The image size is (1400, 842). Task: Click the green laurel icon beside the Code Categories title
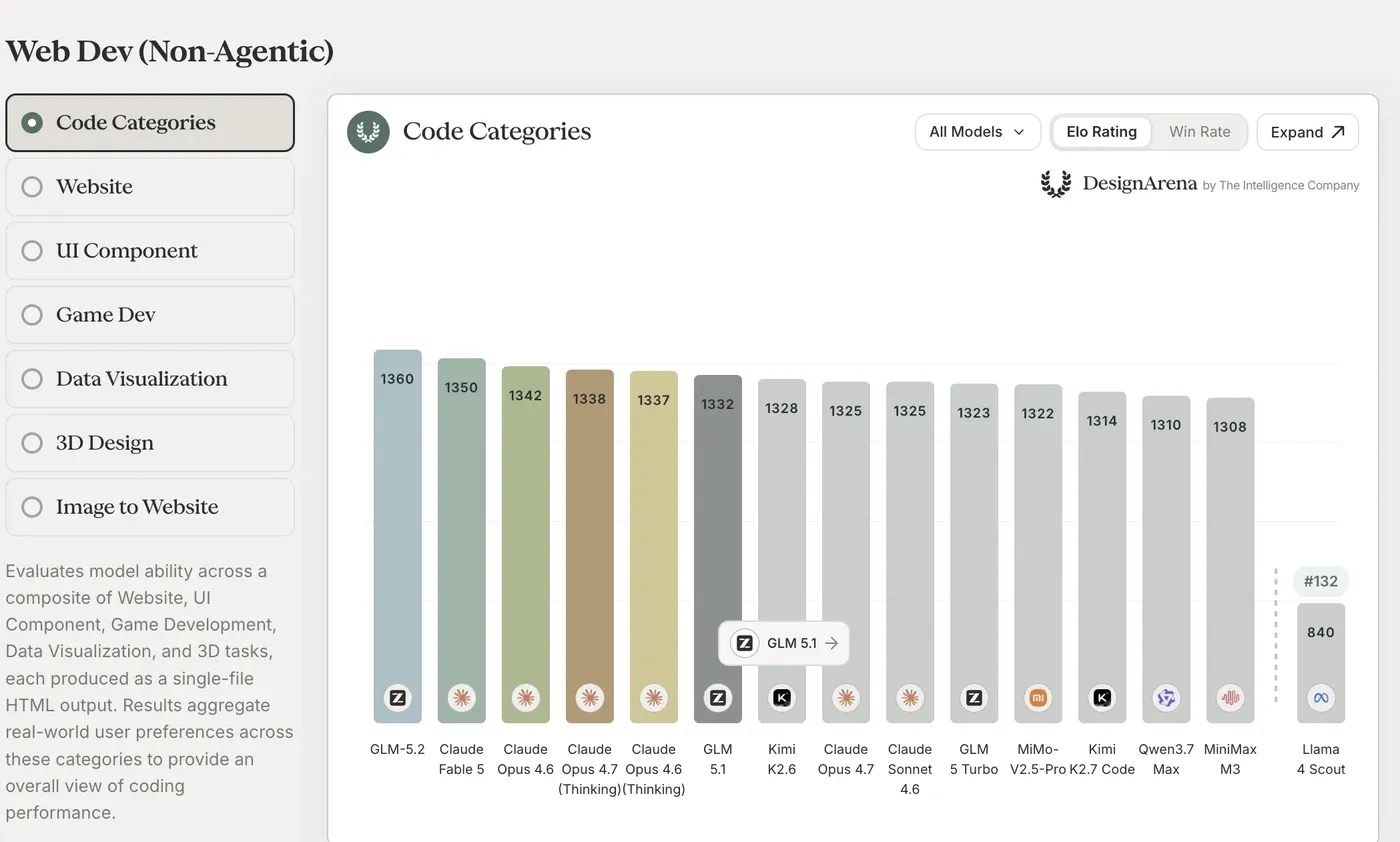coord(368,132)
